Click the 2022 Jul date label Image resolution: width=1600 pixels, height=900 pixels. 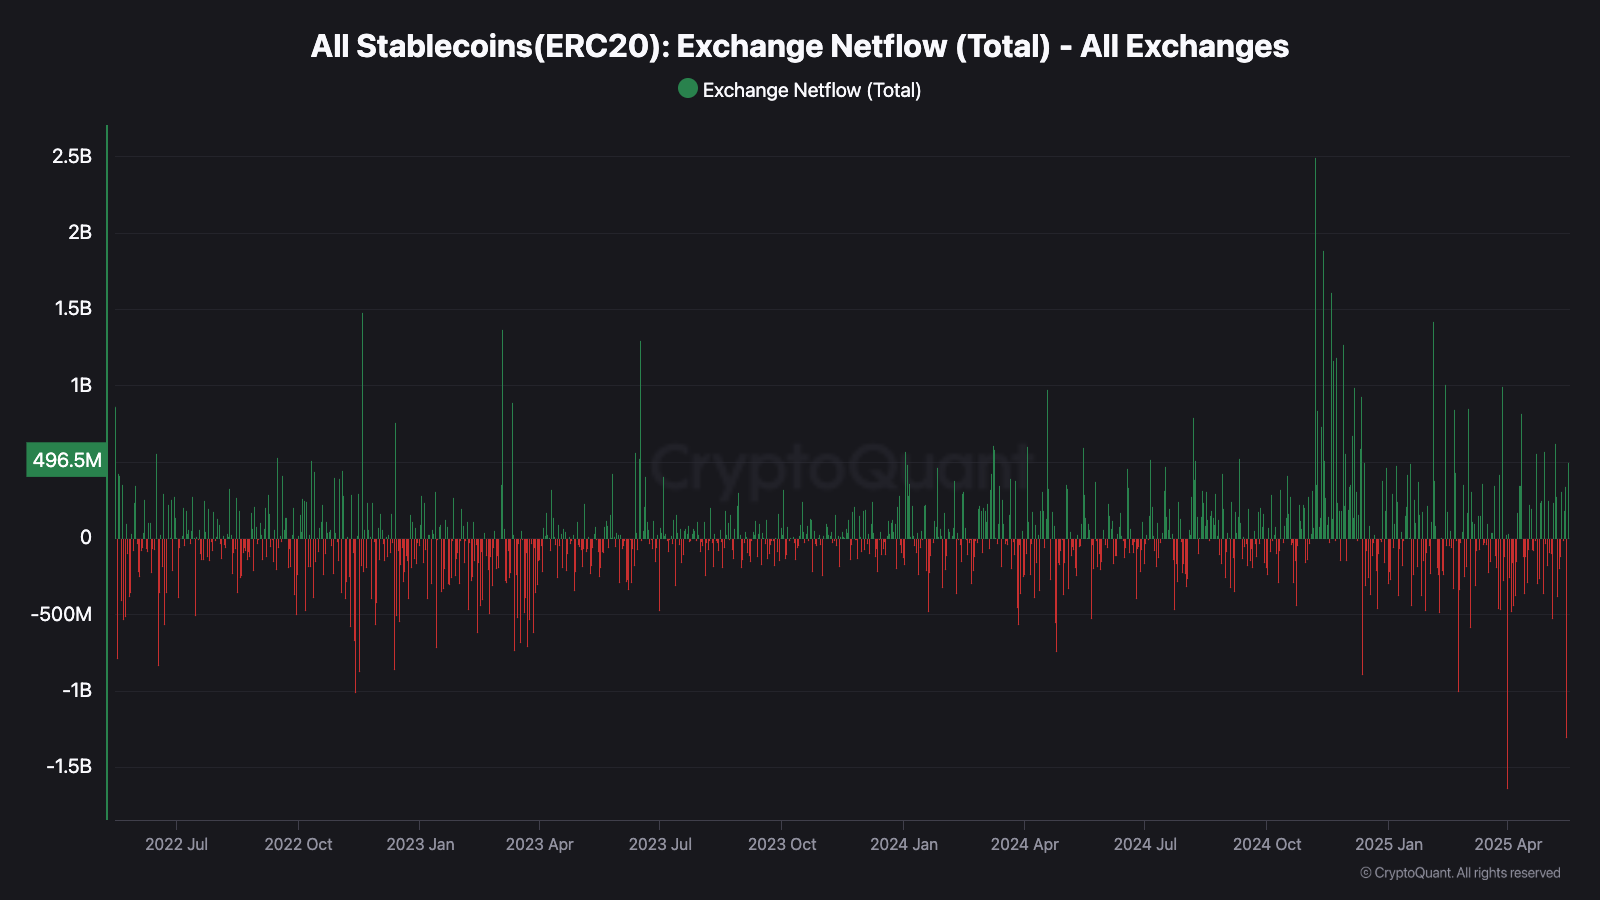tap(176, 844)
